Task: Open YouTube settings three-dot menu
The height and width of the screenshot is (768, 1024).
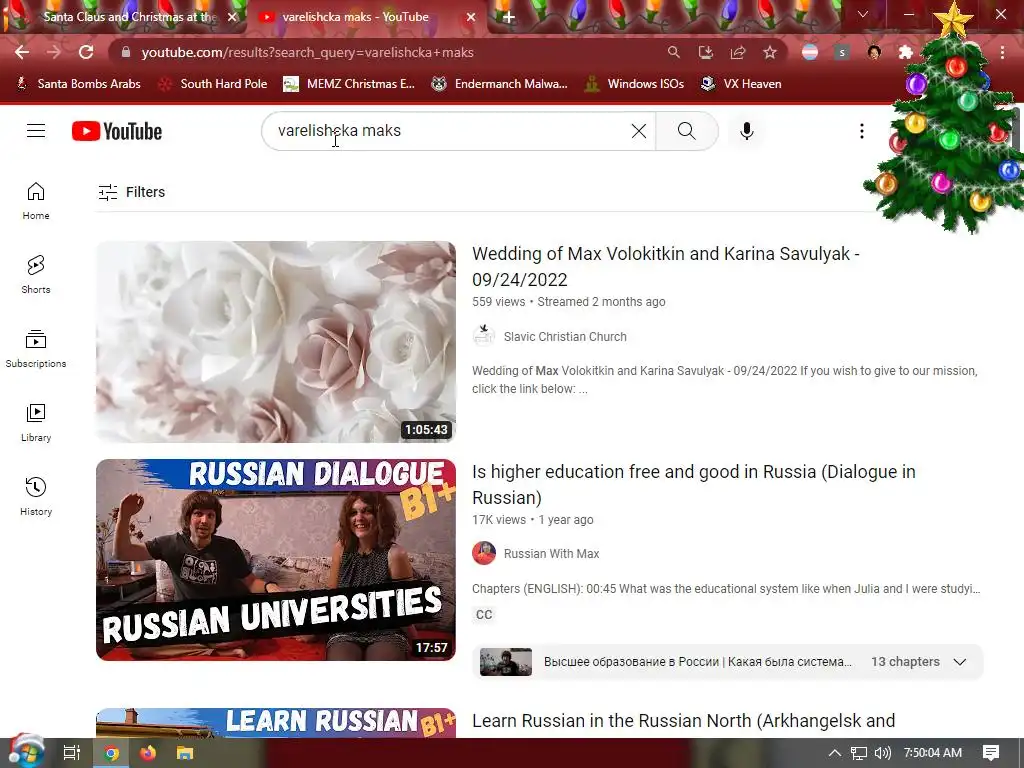Action: click(x=861, y=131)
